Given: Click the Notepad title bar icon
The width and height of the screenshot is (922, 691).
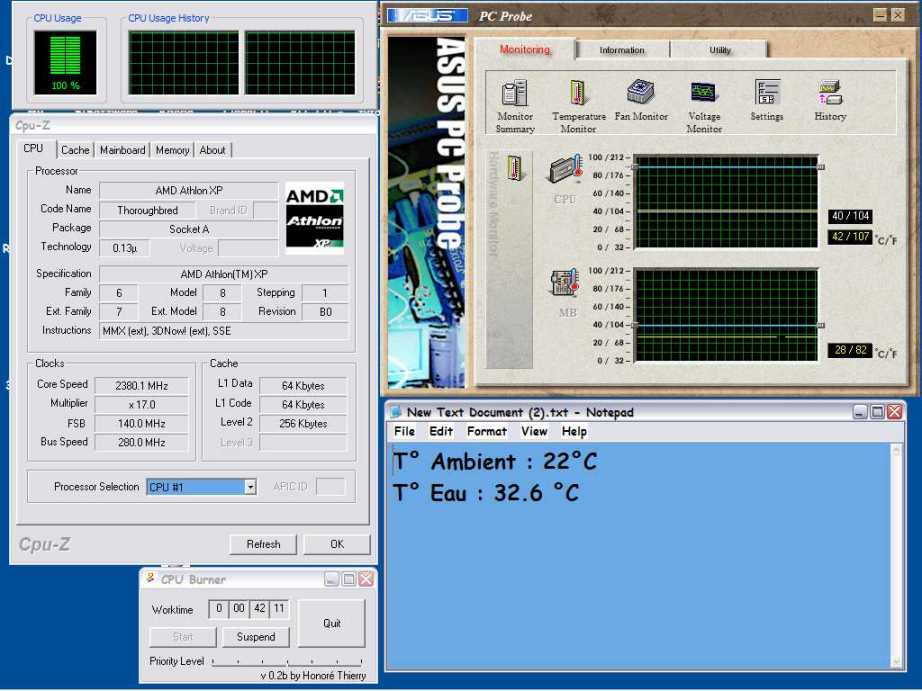Looking at the screenshot, I should (396, 412).
